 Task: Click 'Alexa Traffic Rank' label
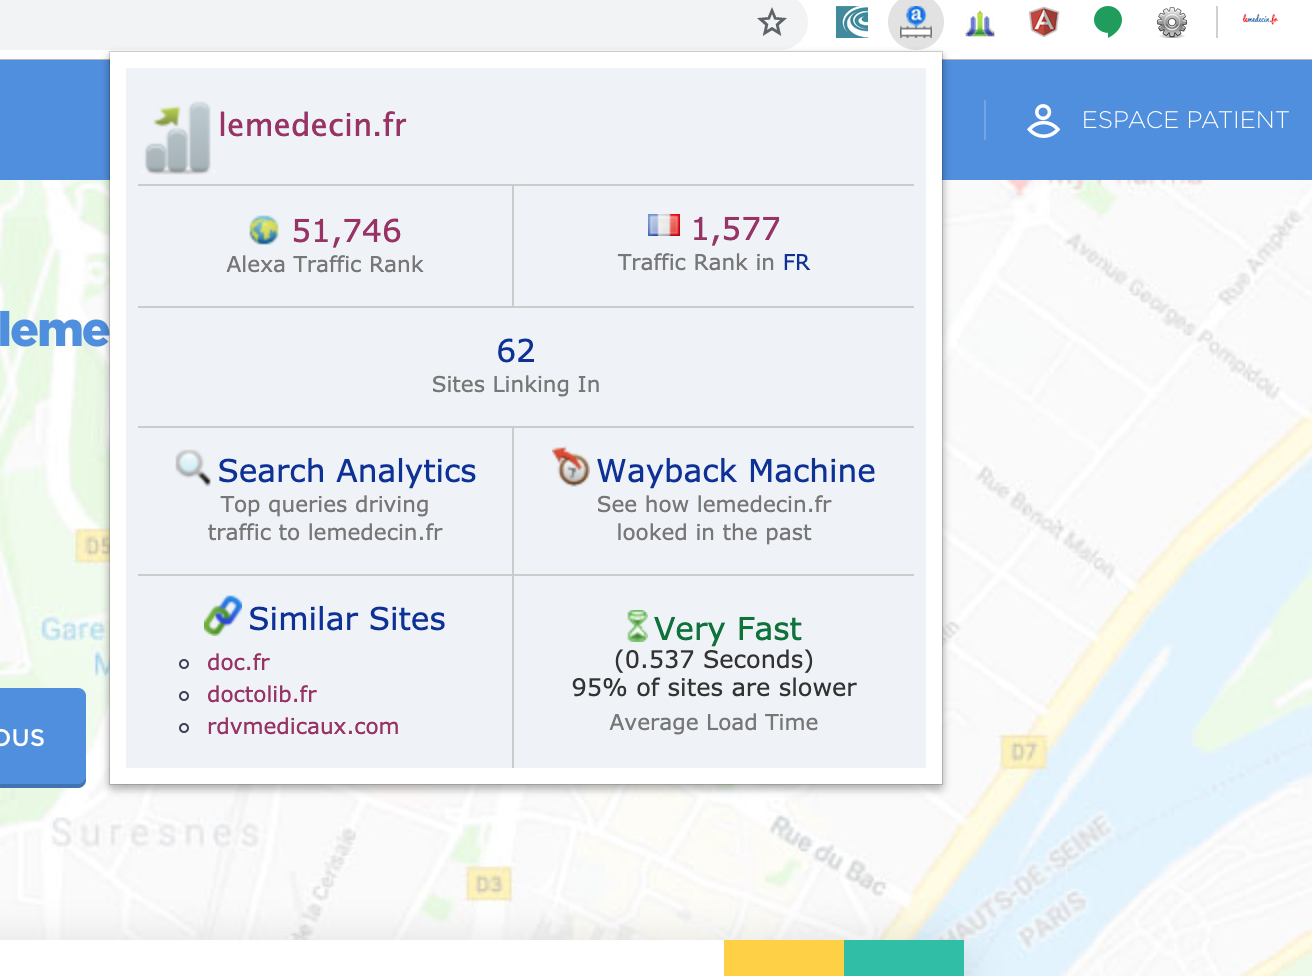click(325, 264)
